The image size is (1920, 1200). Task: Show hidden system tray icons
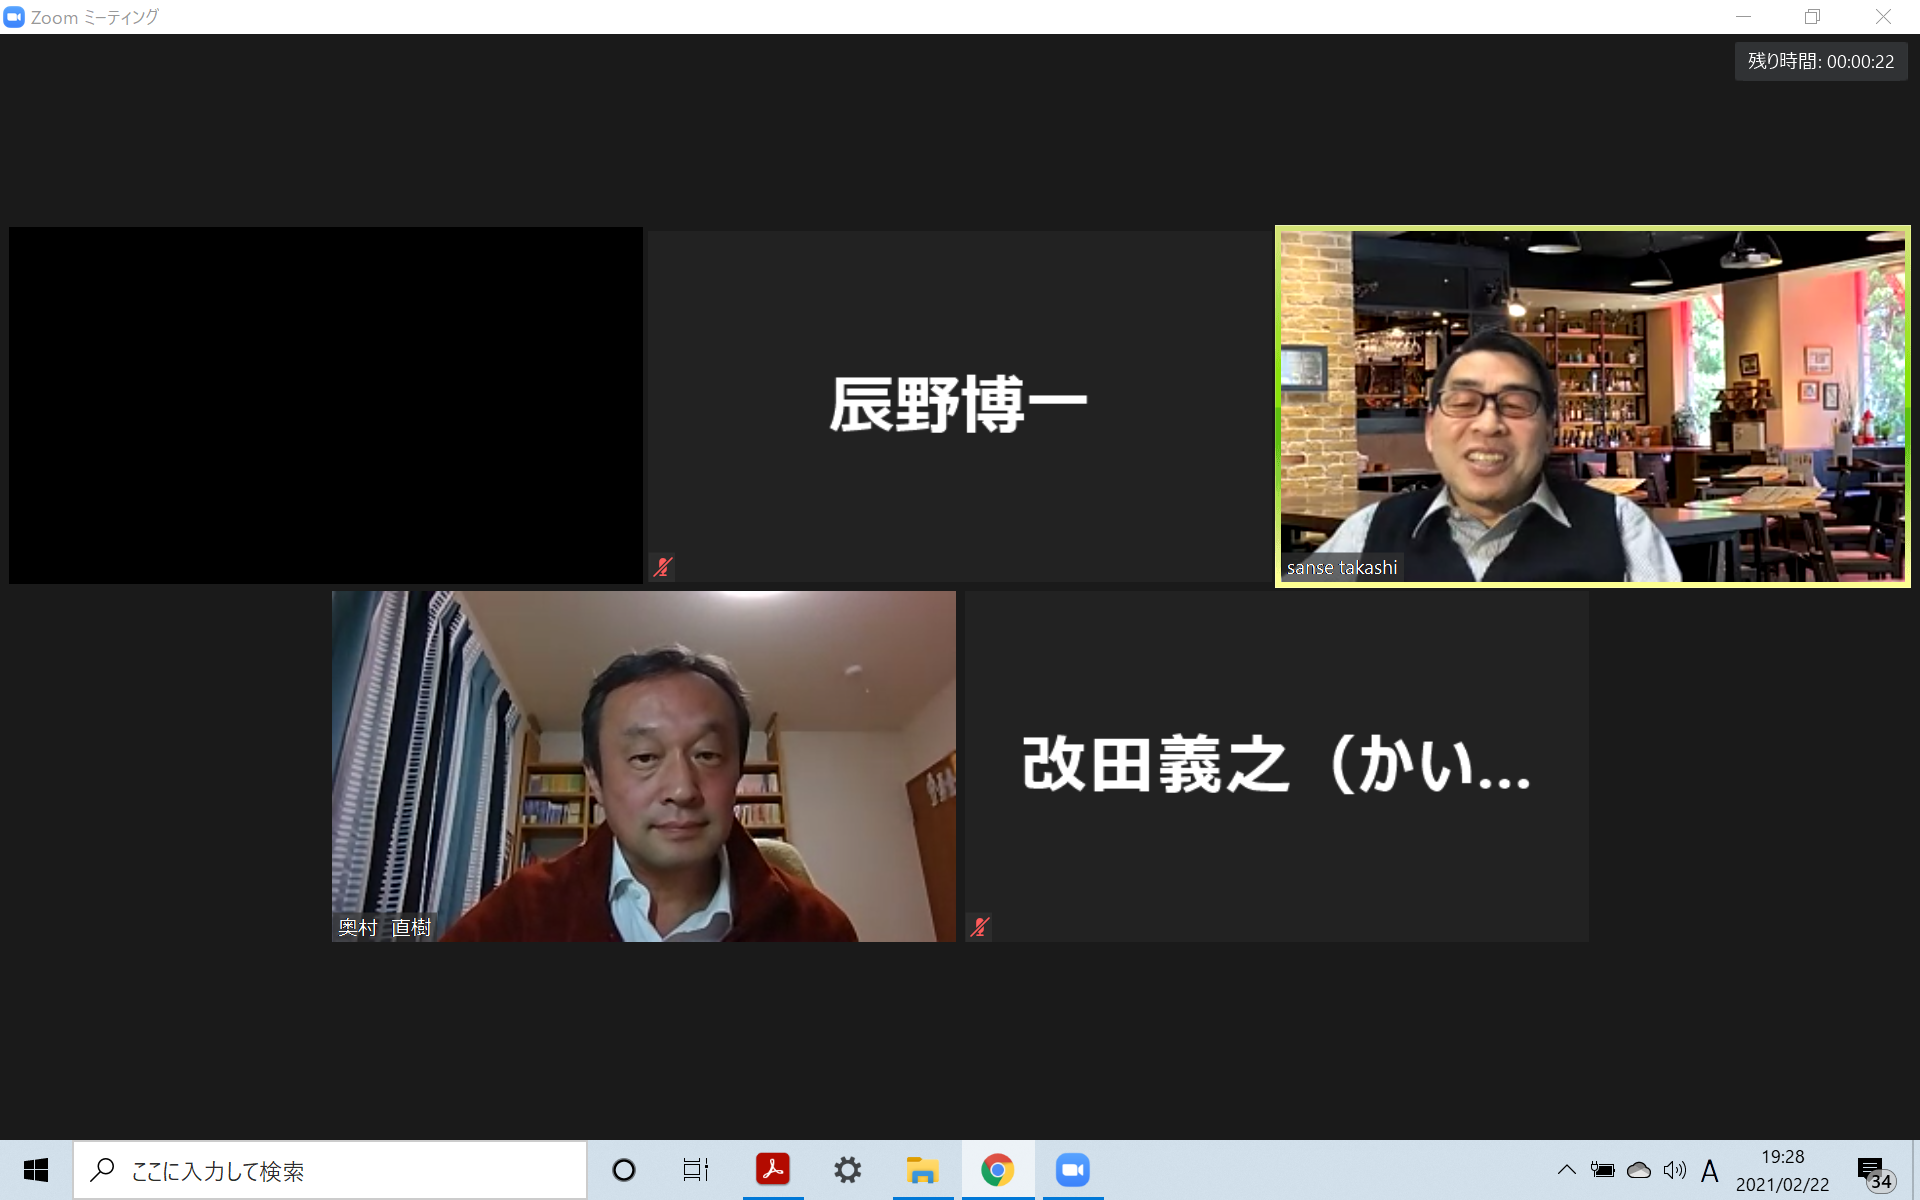(1567, 1170)
